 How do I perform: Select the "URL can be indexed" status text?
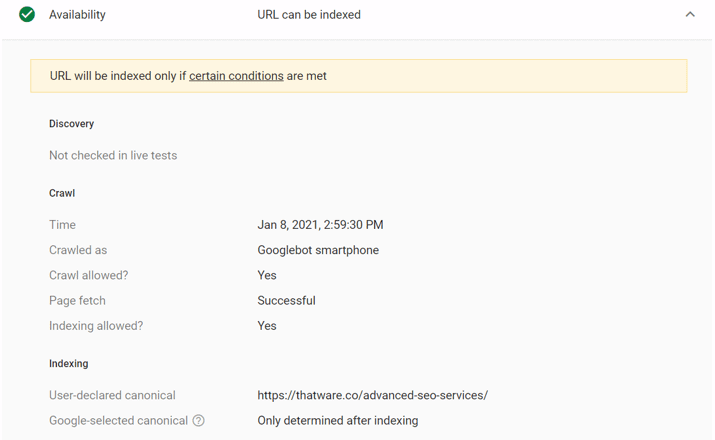click(x=309, y=15)
